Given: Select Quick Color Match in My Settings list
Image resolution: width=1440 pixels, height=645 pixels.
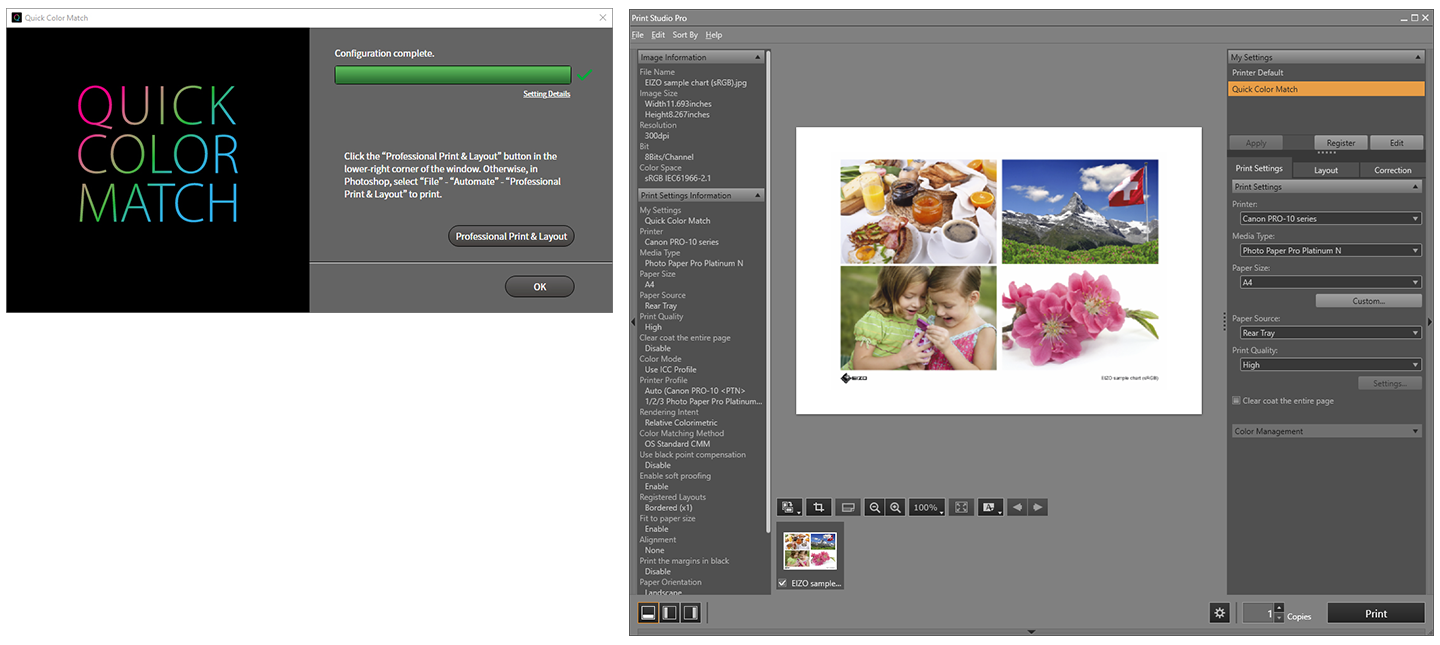Looking at the screenshot, I should tap(1326, 89).
